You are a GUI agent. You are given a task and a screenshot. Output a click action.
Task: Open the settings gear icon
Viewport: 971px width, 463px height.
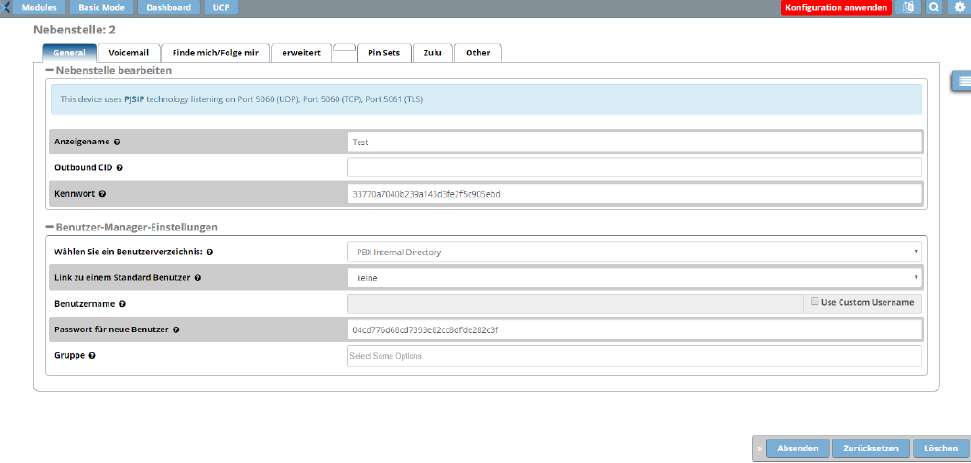point(959,7)
